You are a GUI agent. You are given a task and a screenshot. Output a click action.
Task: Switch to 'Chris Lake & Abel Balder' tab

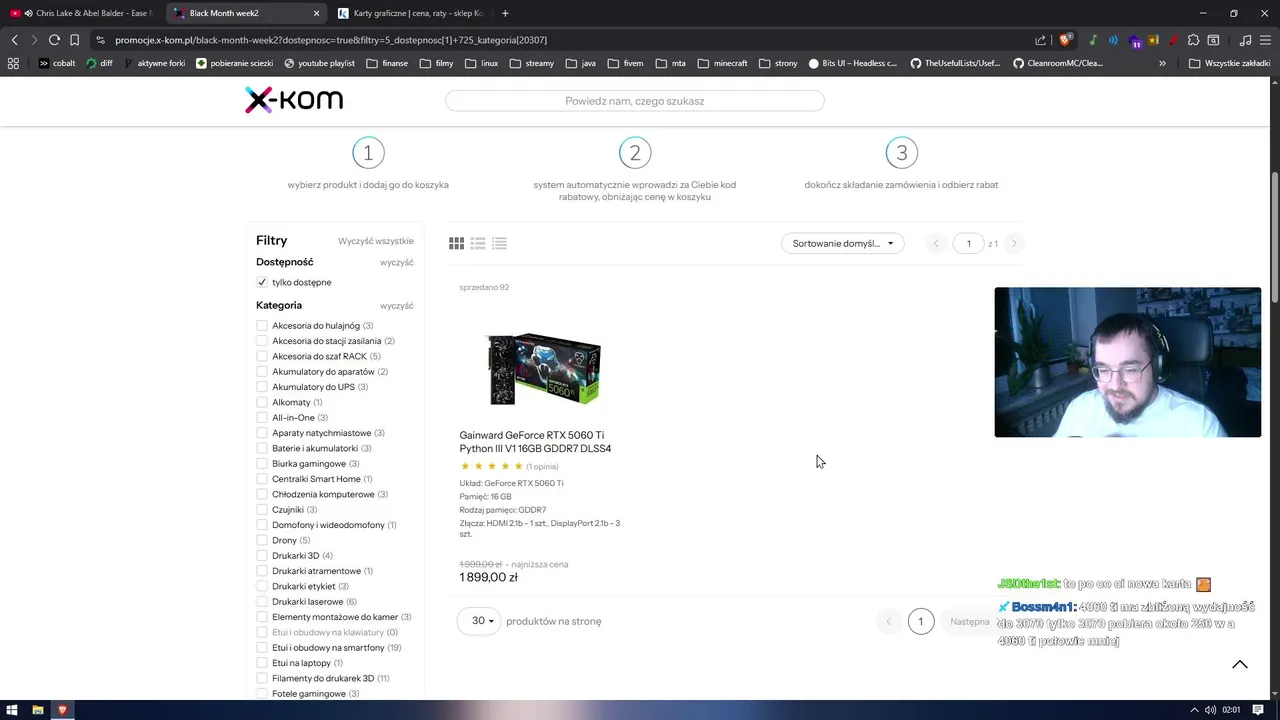[80, 13]
